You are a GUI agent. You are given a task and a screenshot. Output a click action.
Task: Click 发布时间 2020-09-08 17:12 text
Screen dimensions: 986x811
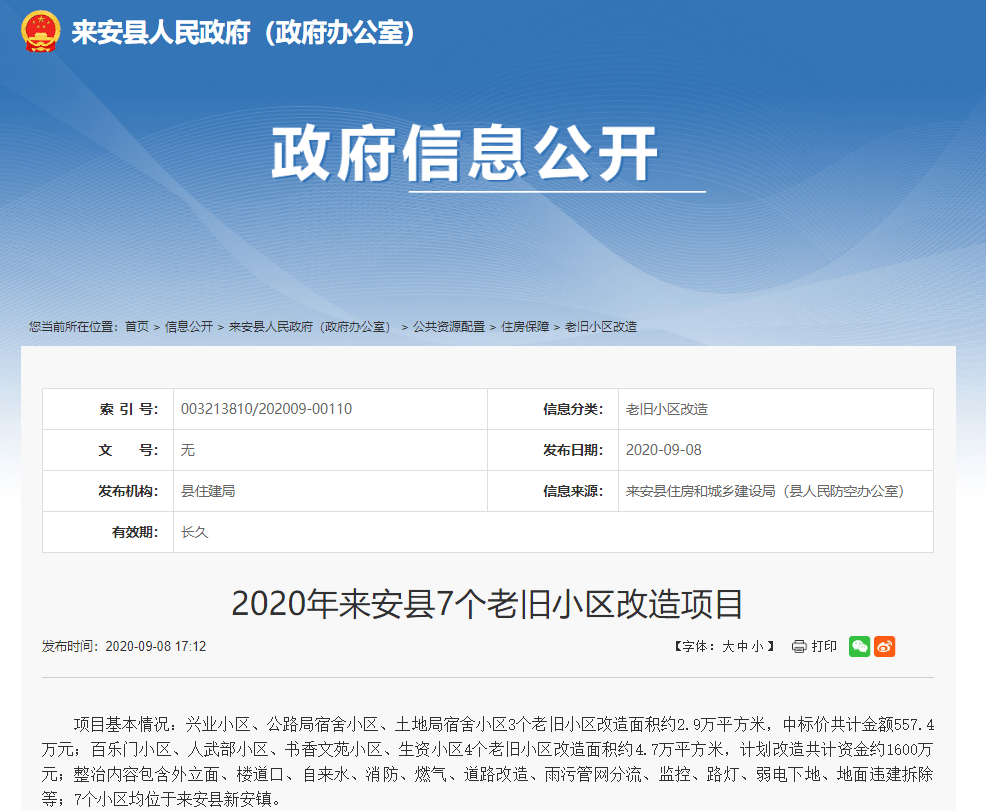[124, 646]
